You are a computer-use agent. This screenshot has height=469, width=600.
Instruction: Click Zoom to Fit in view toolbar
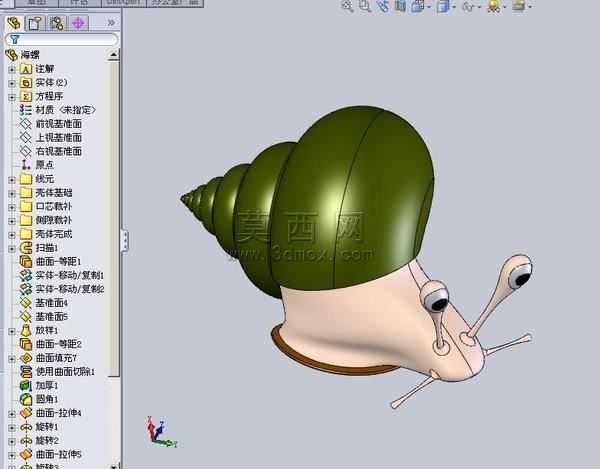347,6
